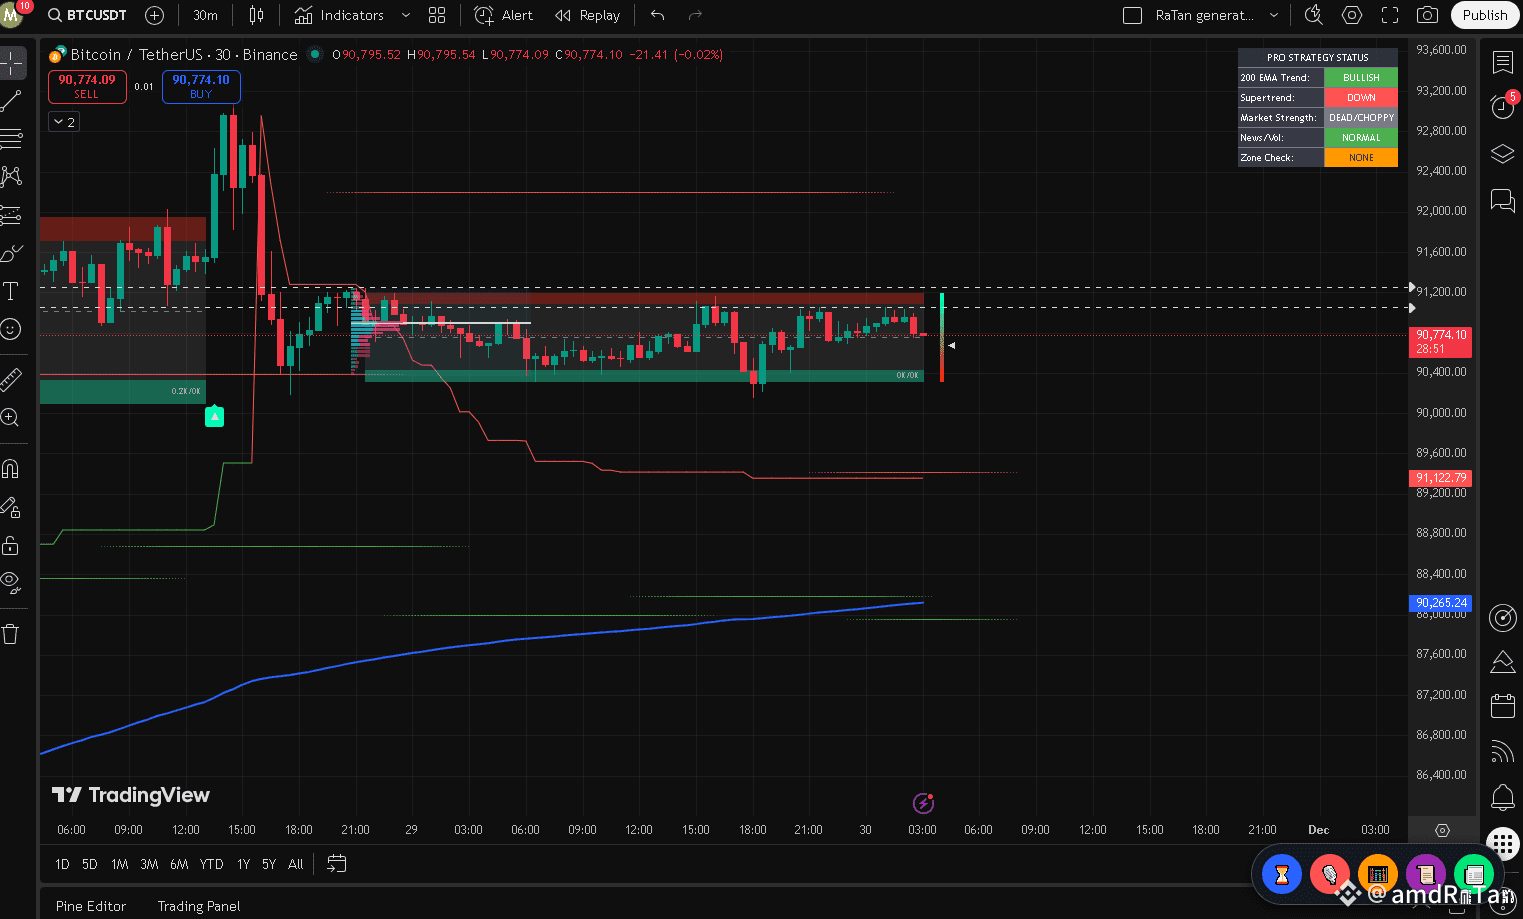Set date range to All

(x=296, y=864)
